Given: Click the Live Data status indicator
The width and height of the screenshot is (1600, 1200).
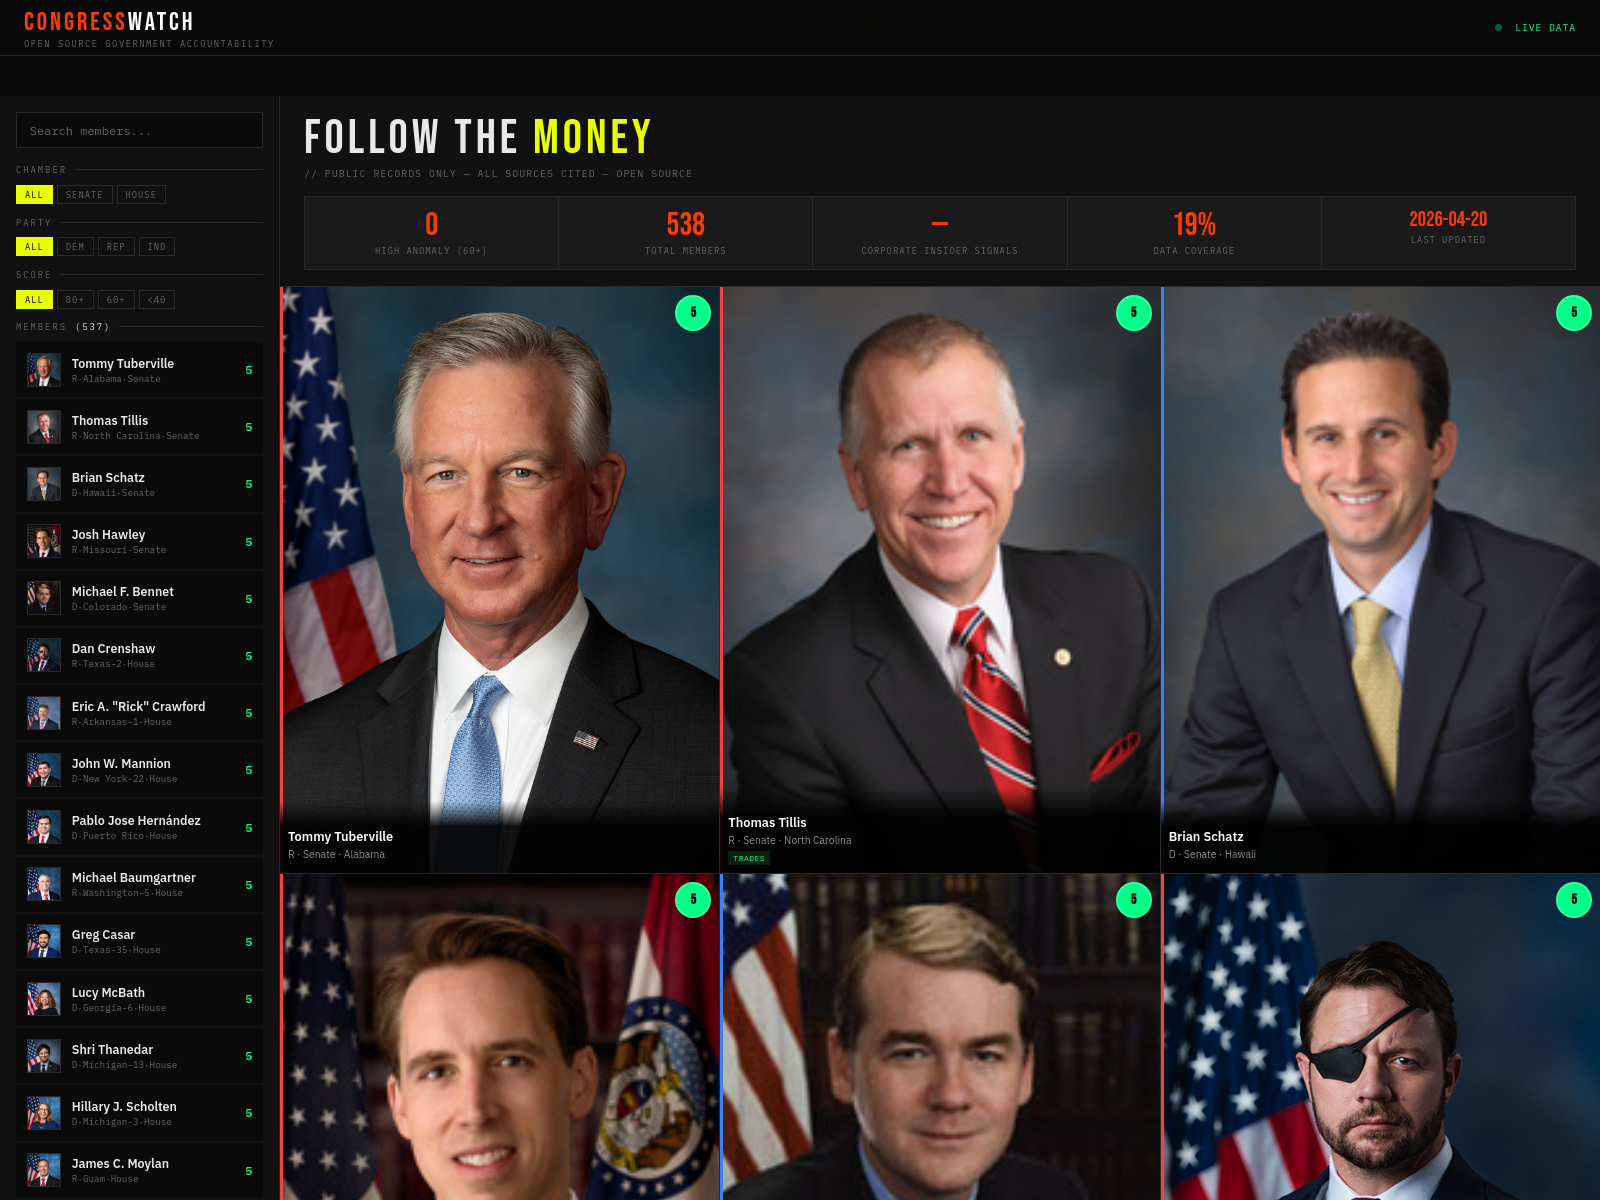Looking at the screenshot, I should pyautogui.click(x=1535, y=28).
